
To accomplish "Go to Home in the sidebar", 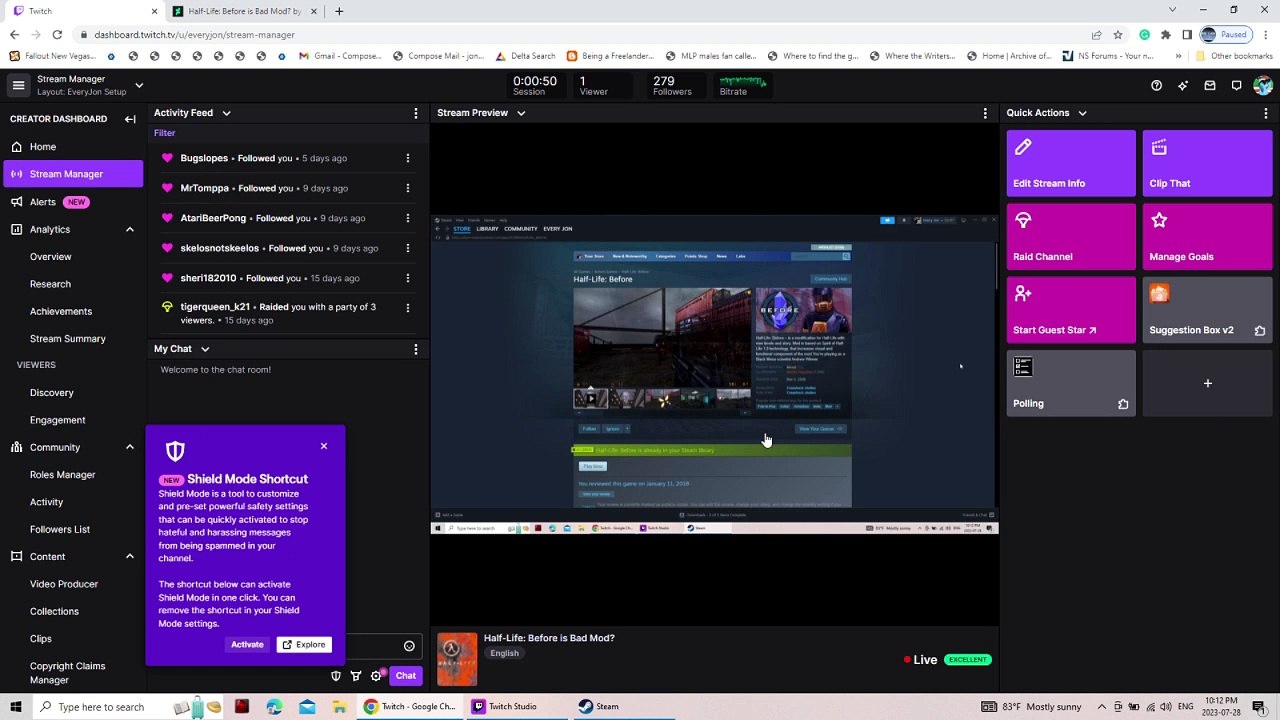I will (x=72, y=147).
